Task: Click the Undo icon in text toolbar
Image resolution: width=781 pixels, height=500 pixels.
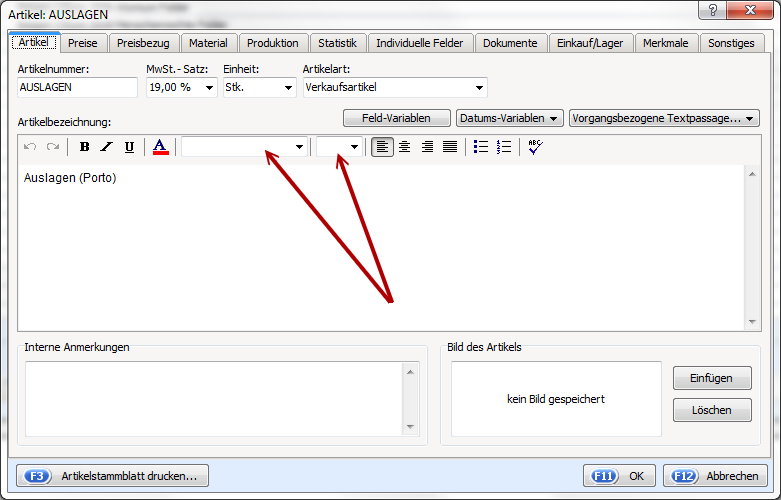Action: click(x=30, y=146)
